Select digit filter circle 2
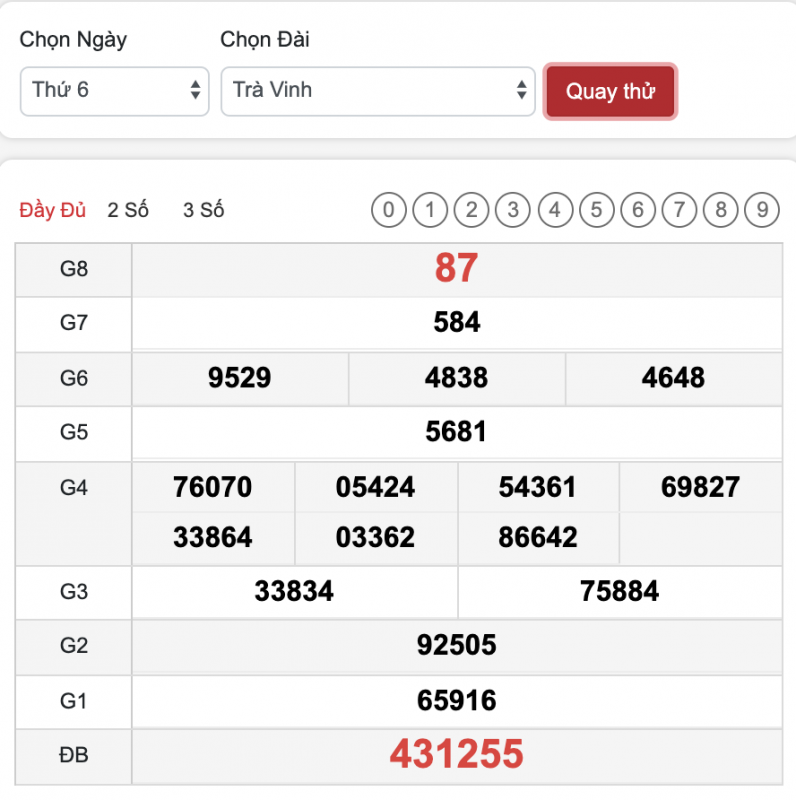Viewport: 796px width, 800px height. click(x=471, y=210)
